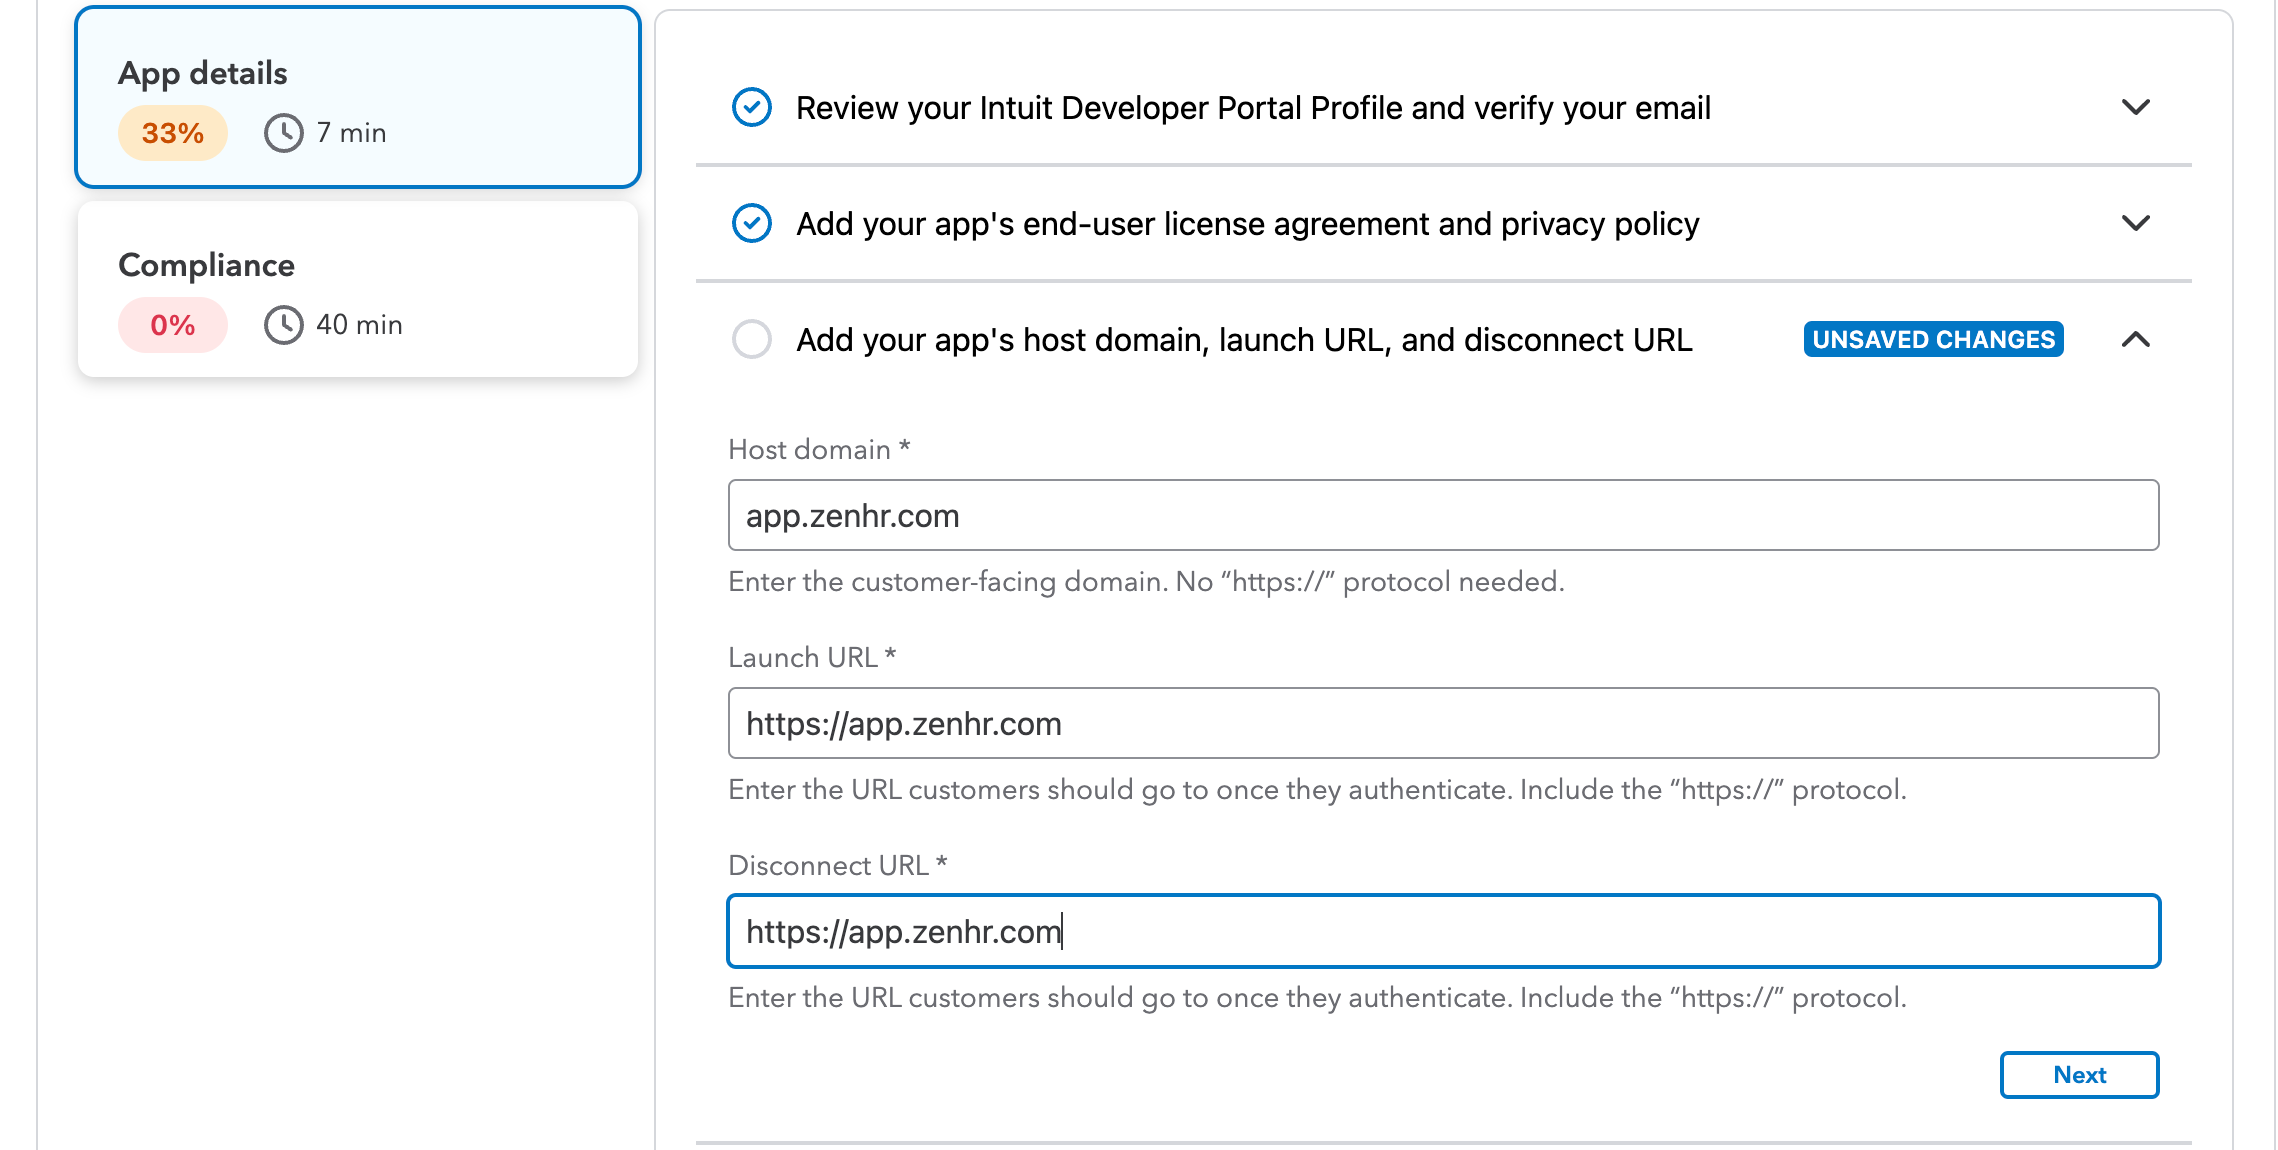2278x1150 pixels.
Task: Expand the license agreement and privacy policy section
Action: tap(2135, 224)
